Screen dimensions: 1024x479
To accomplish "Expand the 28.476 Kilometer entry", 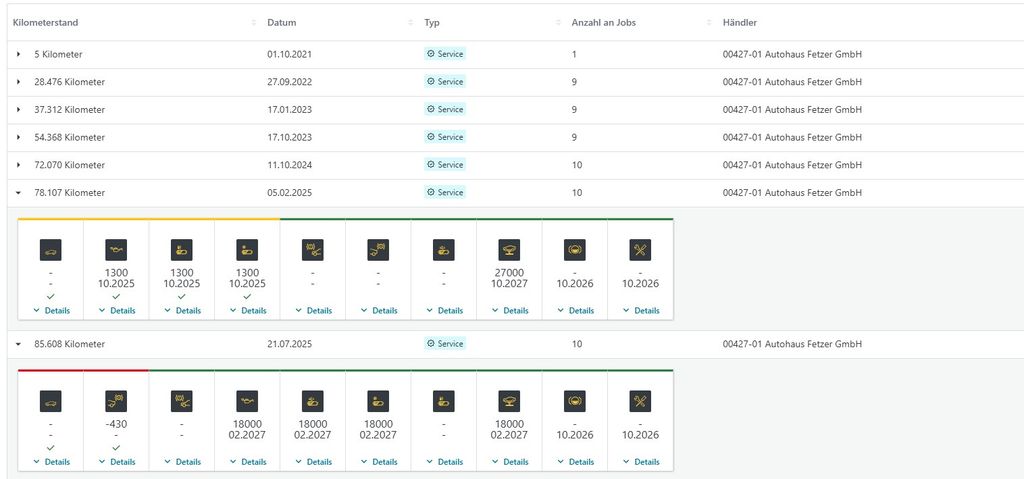I will click(x=18, y=82).
